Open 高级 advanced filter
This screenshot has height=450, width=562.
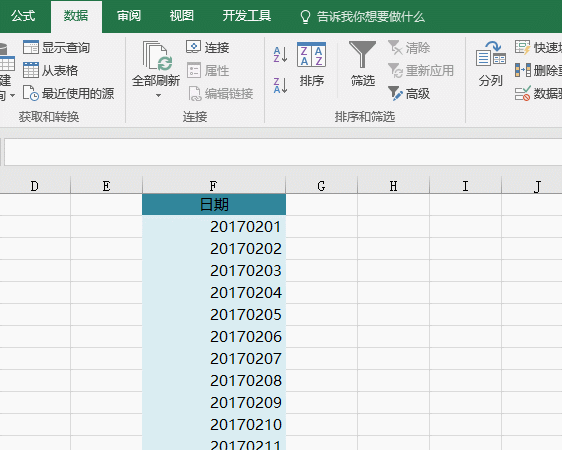(409, 94)
